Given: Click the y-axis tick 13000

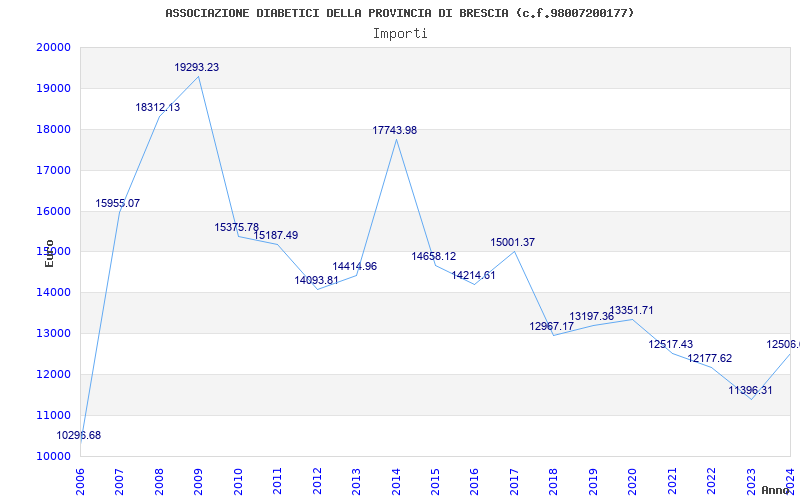Looking at the screenshot, I should click(53, 333).
